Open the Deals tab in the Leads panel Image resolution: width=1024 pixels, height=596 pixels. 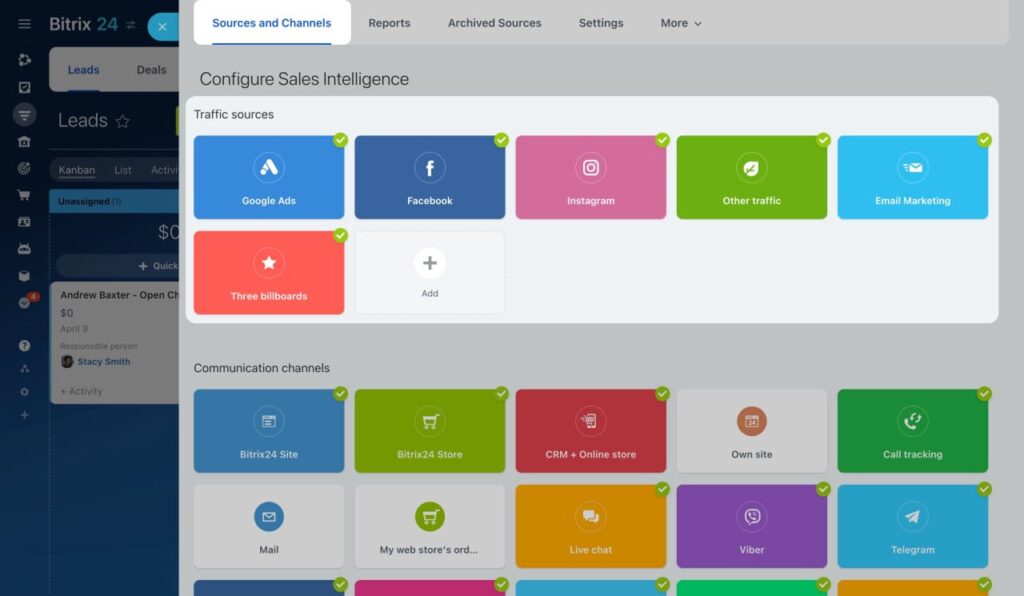(x=151, y=70)
